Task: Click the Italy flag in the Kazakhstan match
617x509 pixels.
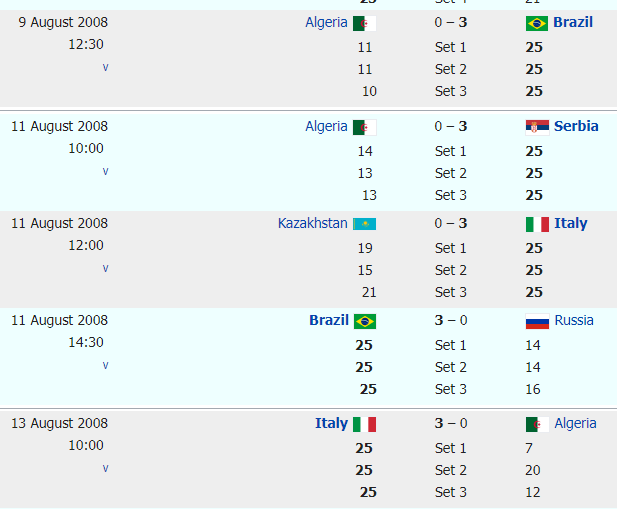Action: pyautogui.click(x=537, y=224)
